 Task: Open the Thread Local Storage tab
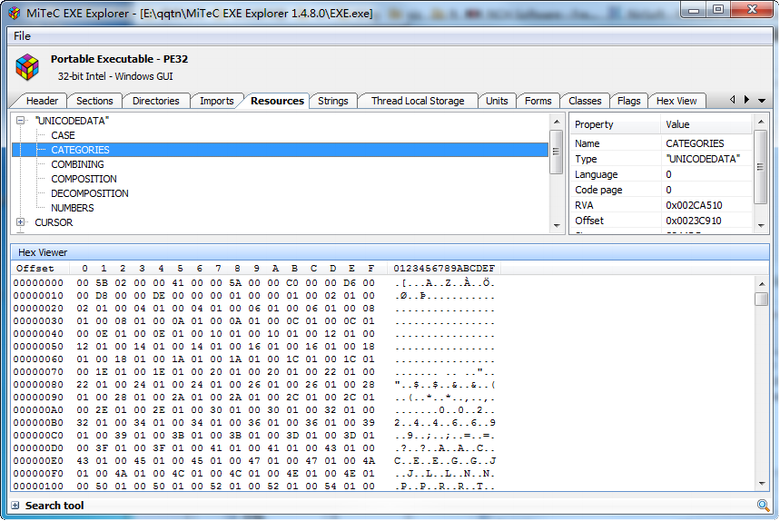(417, 101)
